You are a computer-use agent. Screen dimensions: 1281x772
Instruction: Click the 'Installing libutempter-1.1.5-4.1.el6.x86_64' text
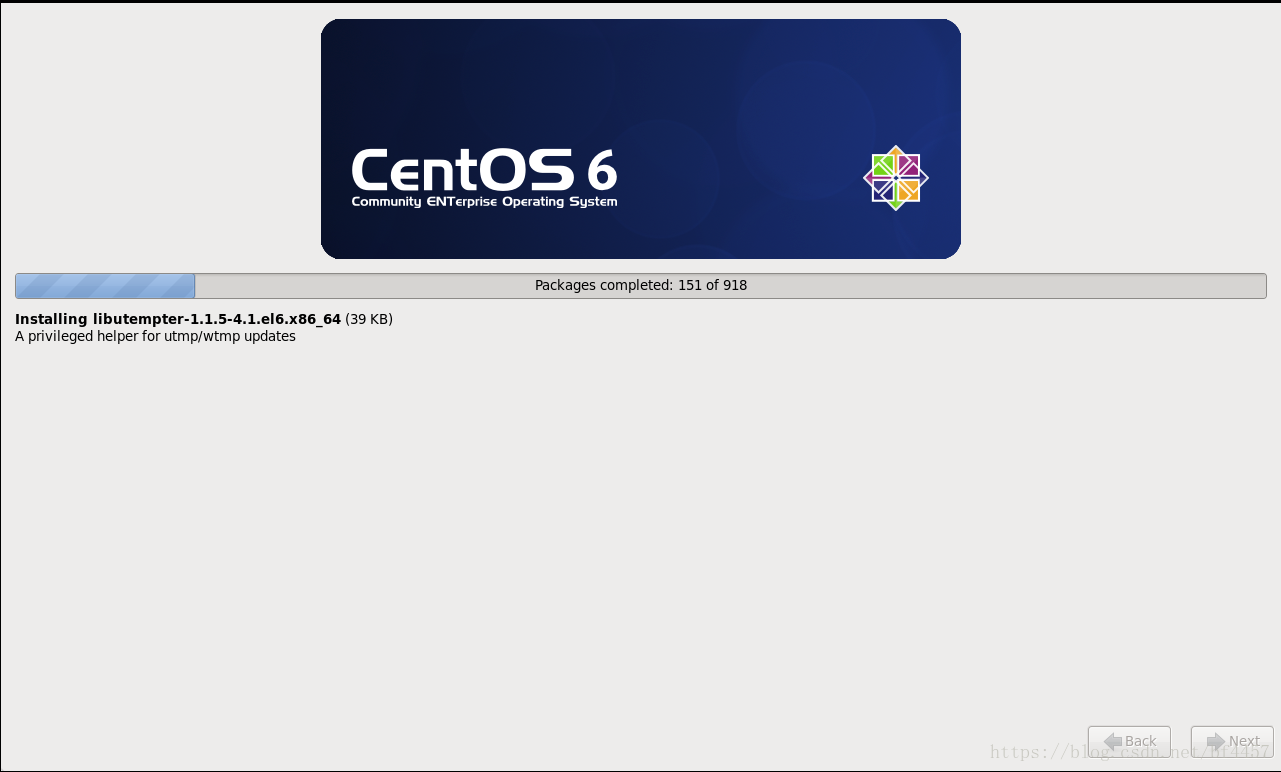(x=178, y=319)
